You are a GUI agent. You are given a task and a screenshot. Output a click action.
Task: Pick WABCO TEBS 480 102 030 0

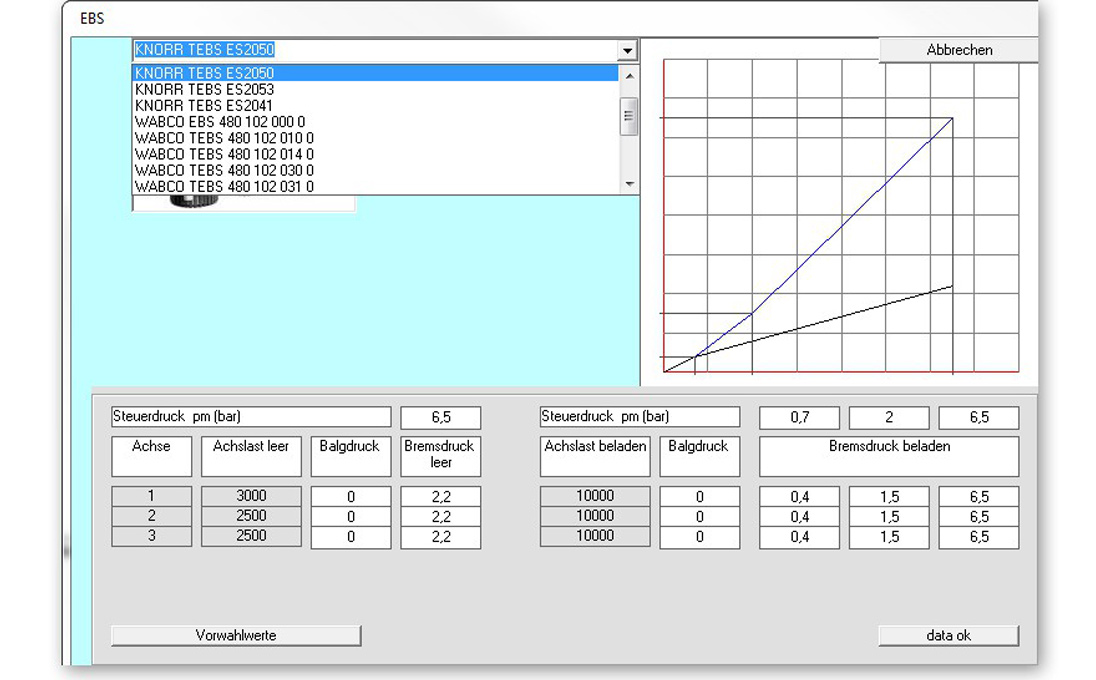click(375, 170)
